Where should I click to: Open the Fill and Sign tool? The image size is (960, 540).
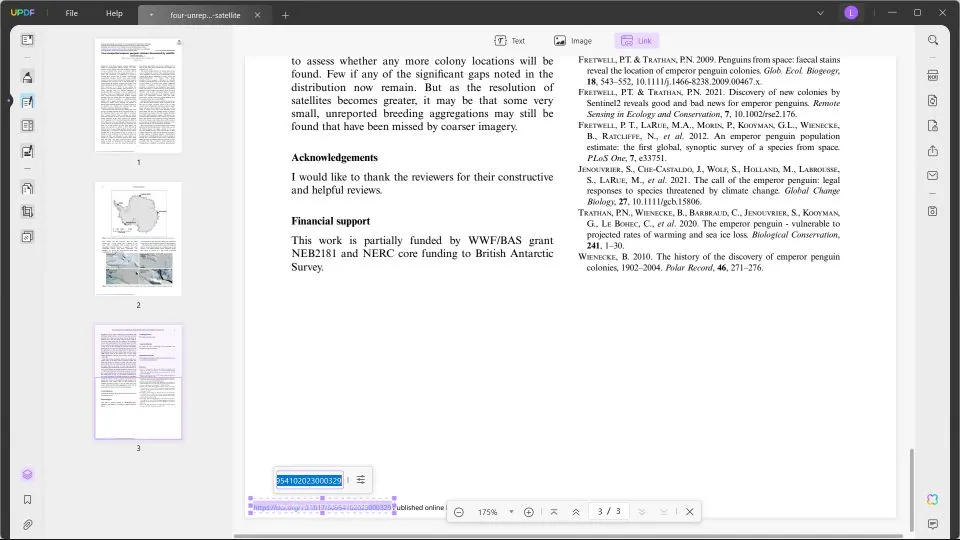27,151
